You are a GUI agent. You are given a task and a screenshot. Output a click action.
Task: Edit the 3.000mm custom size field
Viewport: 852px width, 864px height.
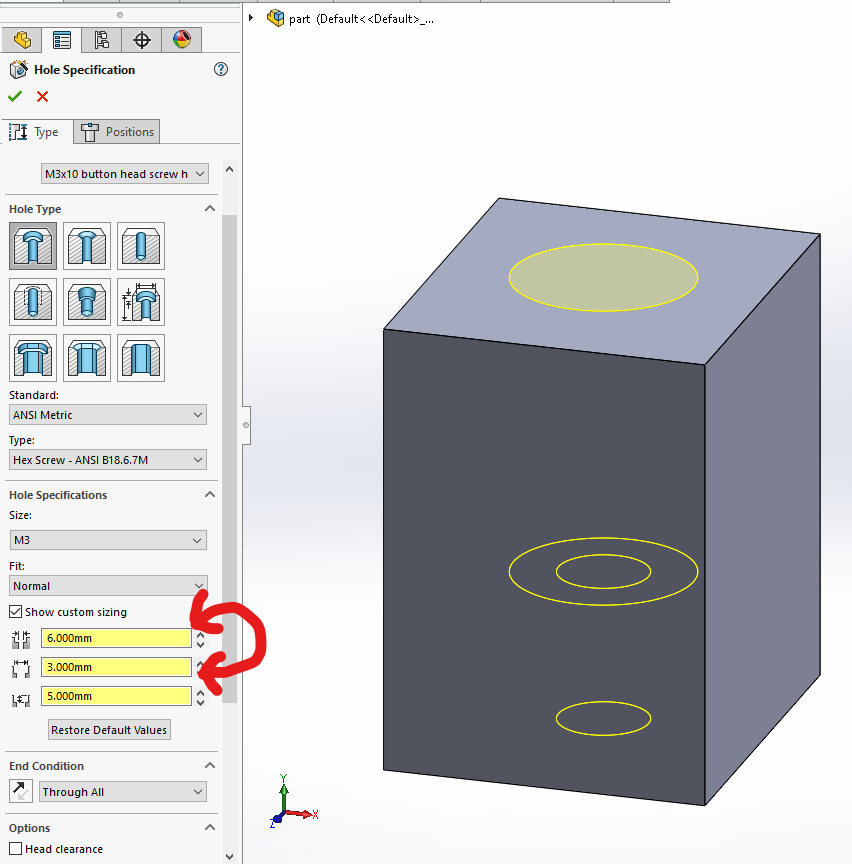point(116,667)
